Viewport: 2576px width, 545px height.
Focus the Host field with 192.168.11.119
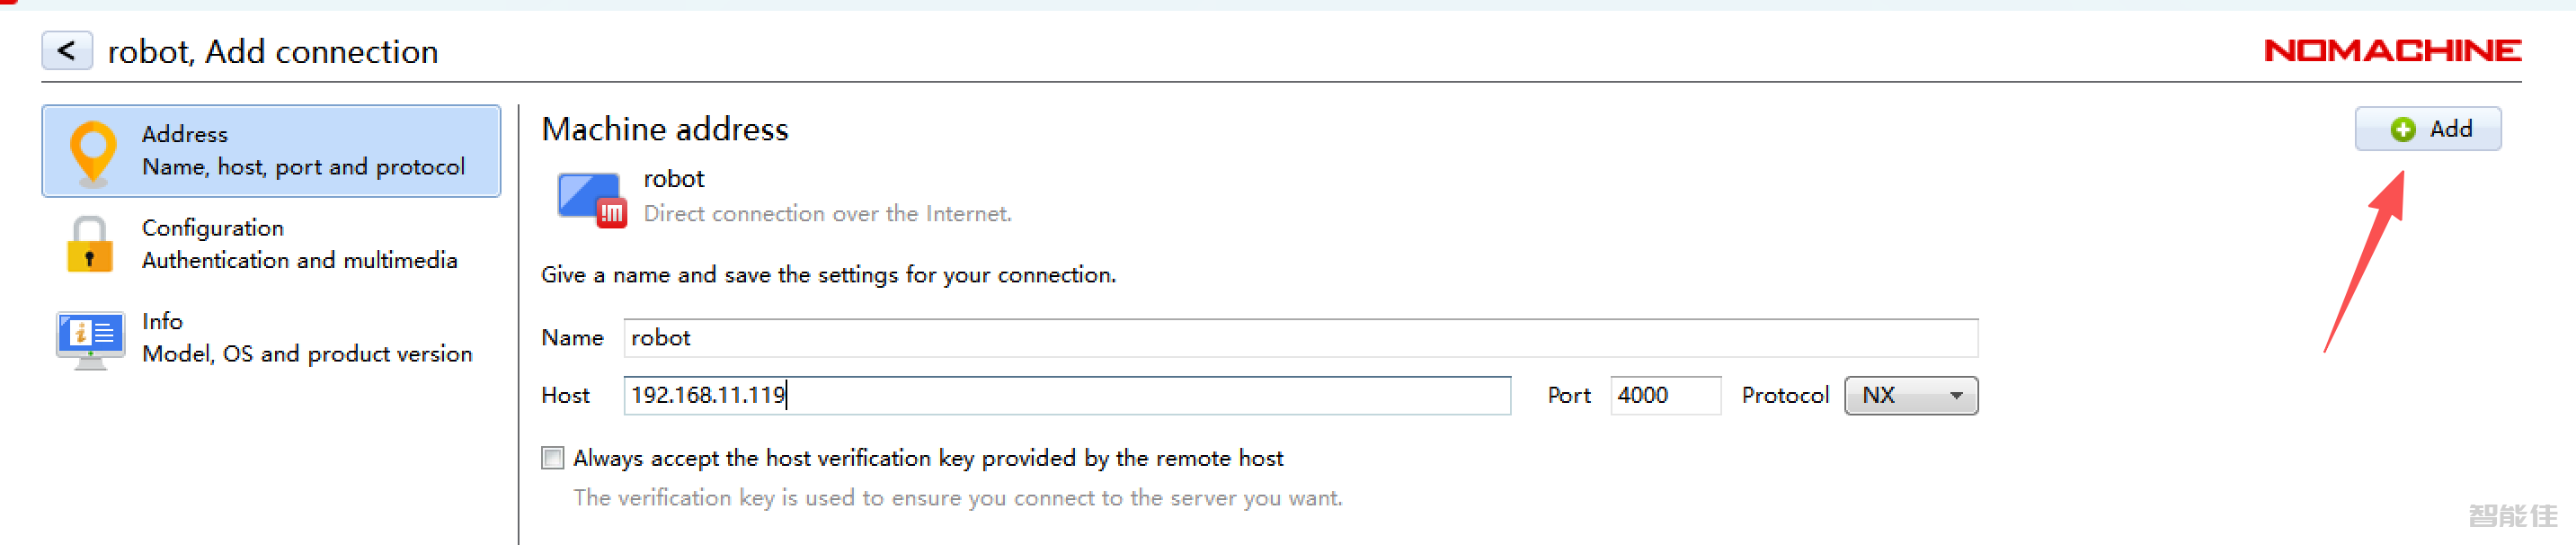(1066, 395)
